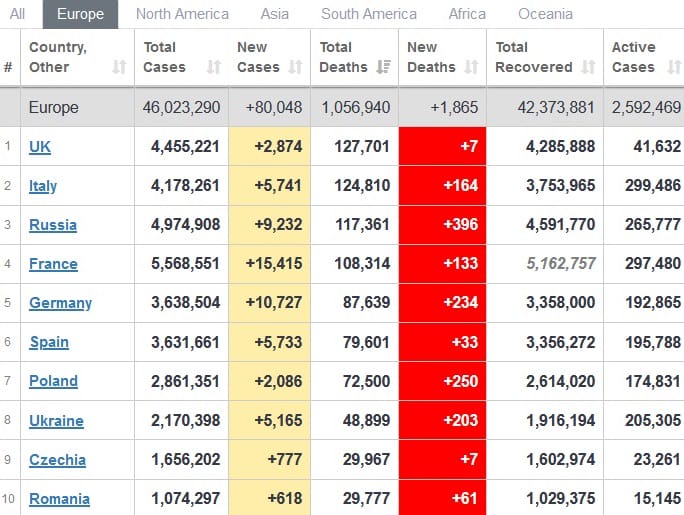Switch to the All tab
Viewport: 684px width, 515px height.
[x=18, y=14]
